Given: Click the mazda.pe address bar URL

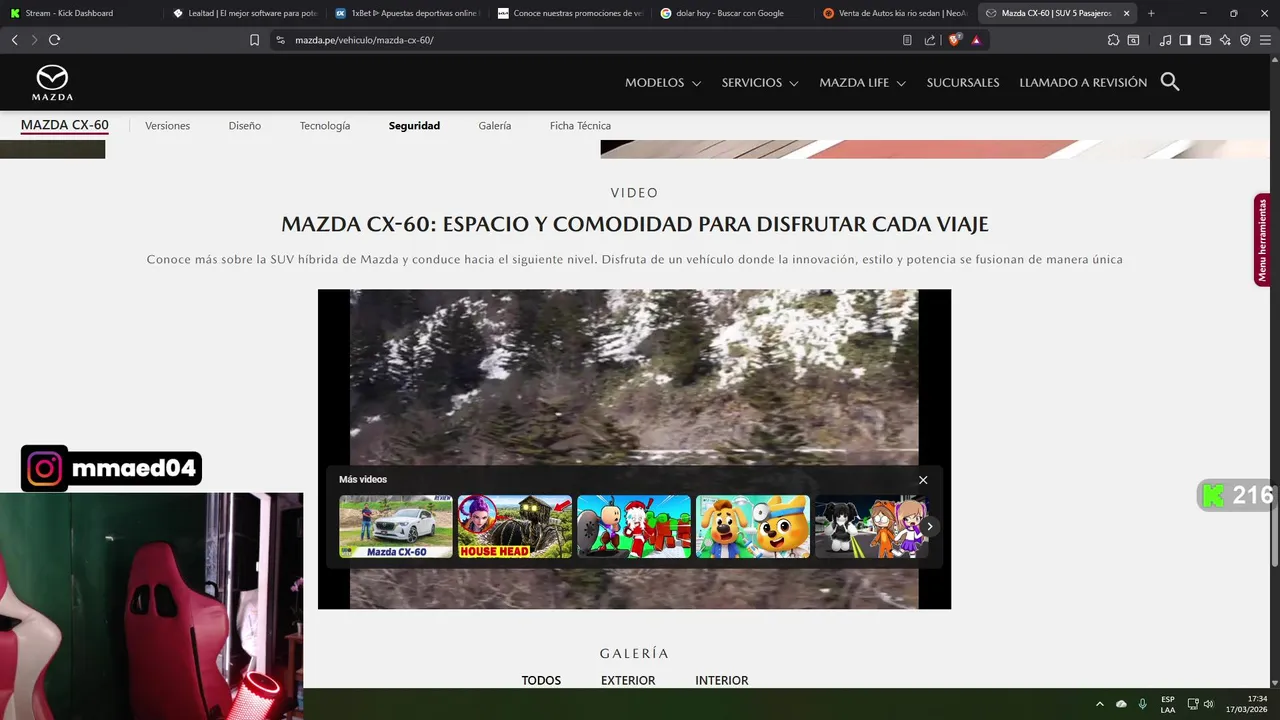Looking at the screenshot, I should [364, 40].
